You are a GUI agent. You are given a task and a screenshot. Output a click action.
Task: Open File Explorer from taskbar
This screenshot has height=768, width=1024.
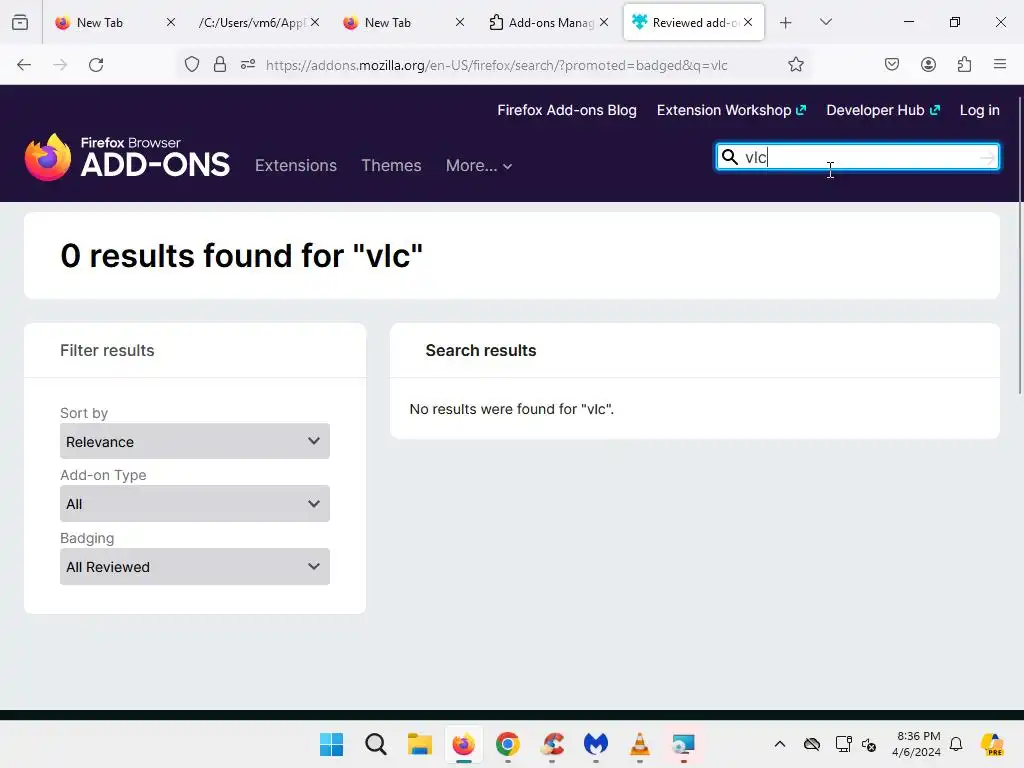click(419, 744)
